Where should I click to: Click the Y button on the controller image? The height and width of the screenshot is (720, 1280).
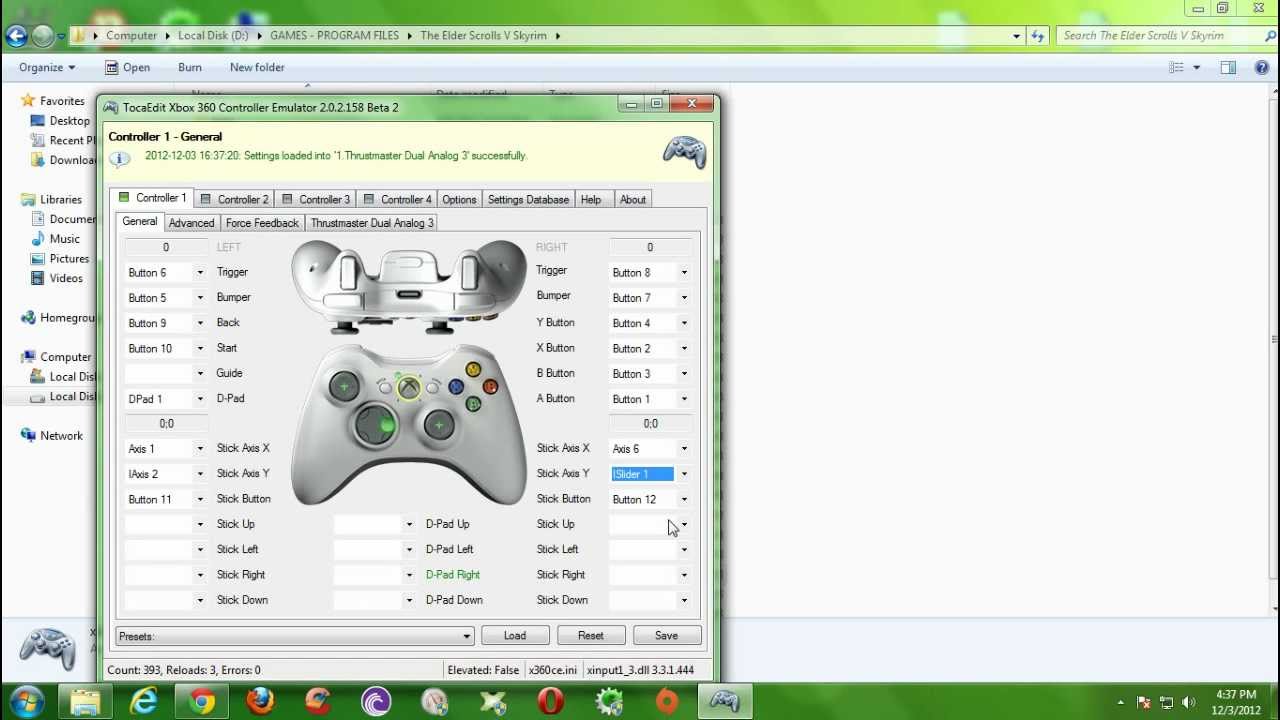pos(473,370)
